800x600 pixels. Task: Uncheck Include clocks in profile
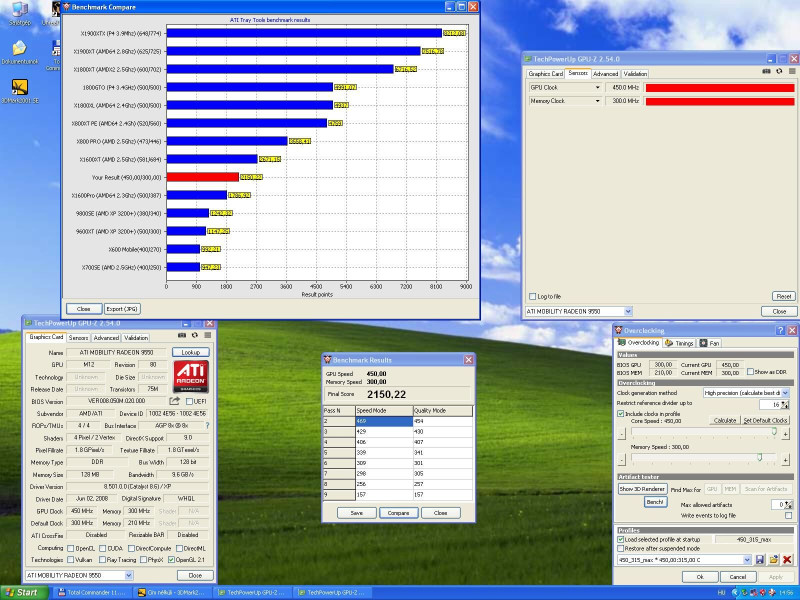(x=621, y=414)
